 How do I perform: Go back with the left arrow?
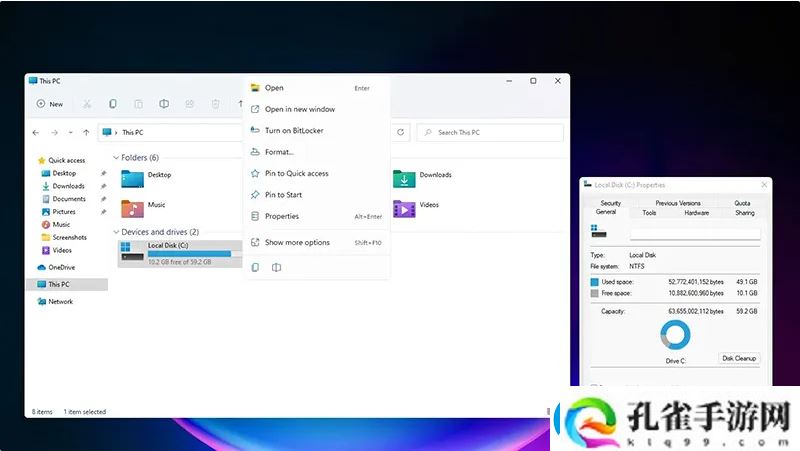point(36,133)
